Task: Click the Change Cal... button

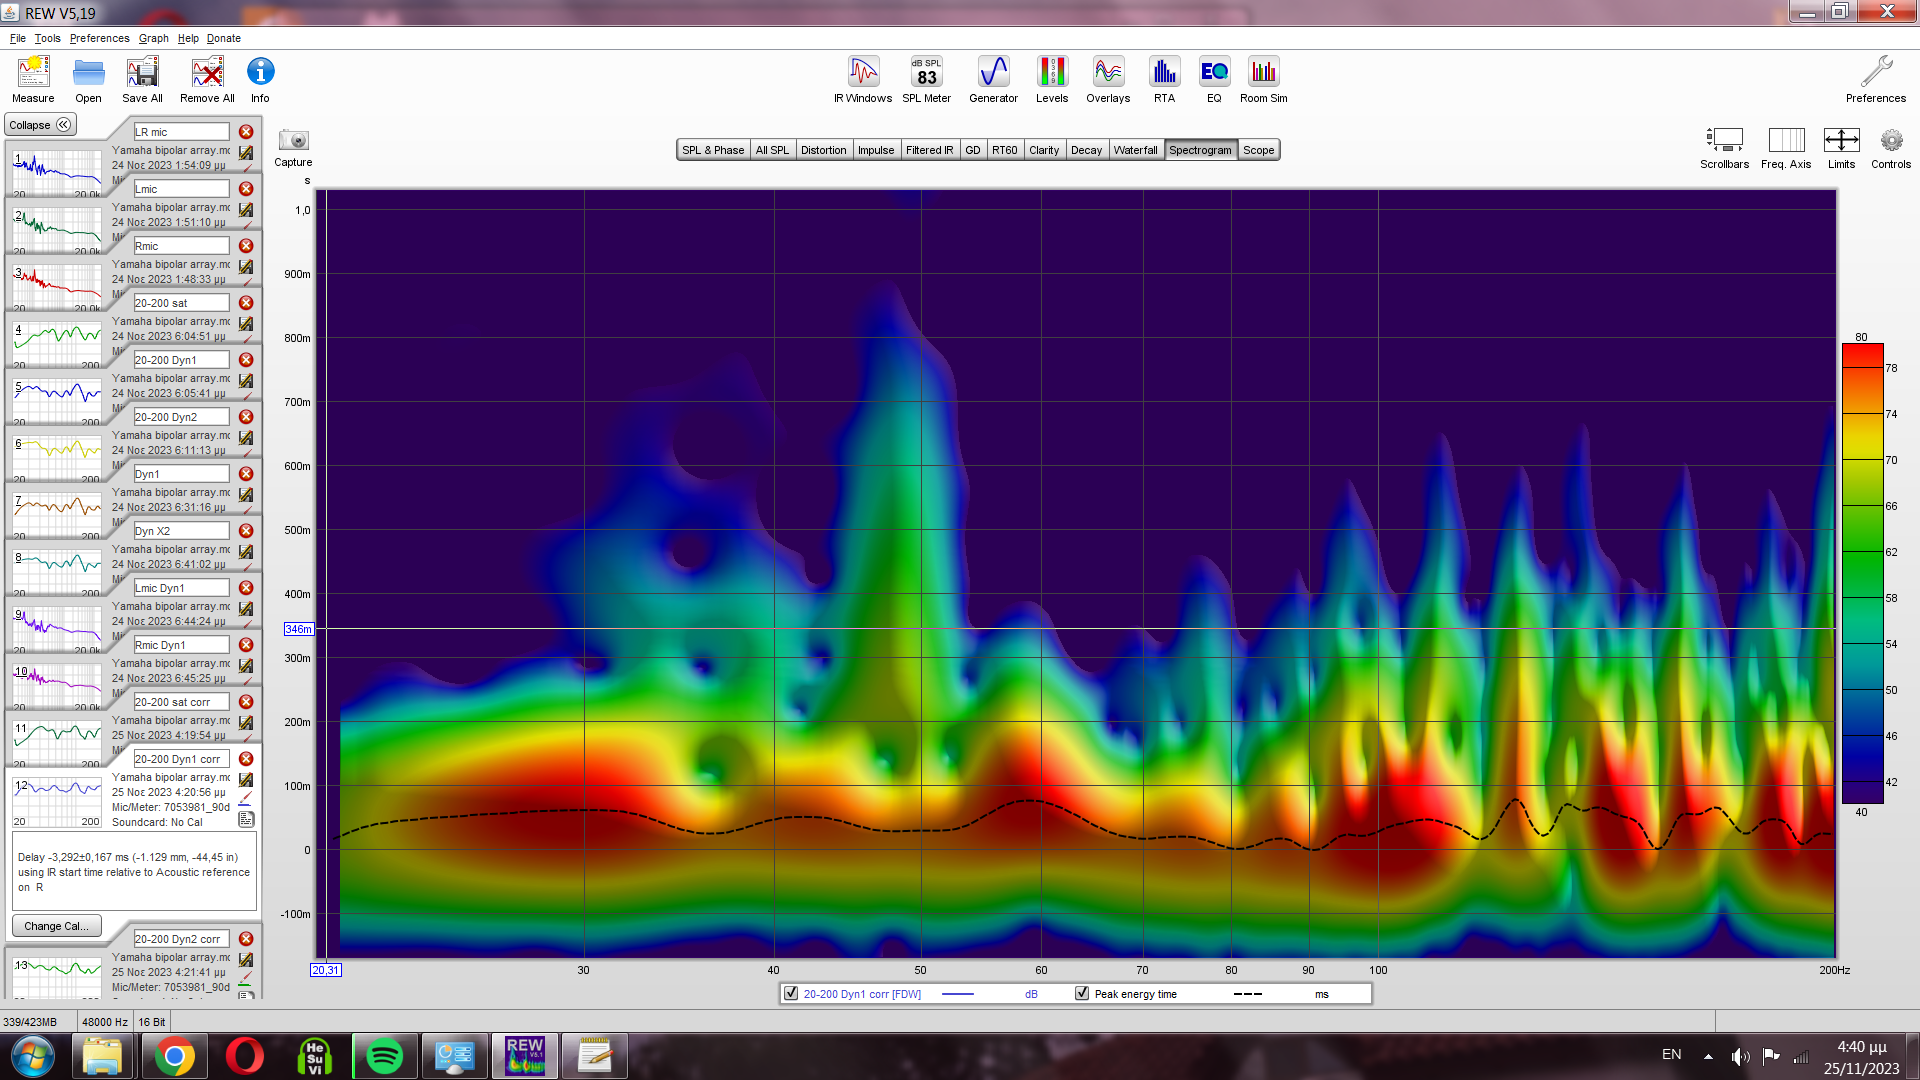Action: coord(56,926)
